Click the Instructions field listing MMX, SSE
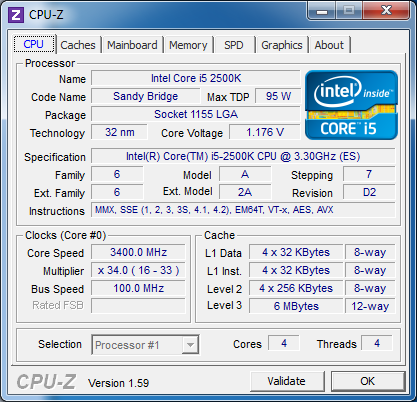 243,210
